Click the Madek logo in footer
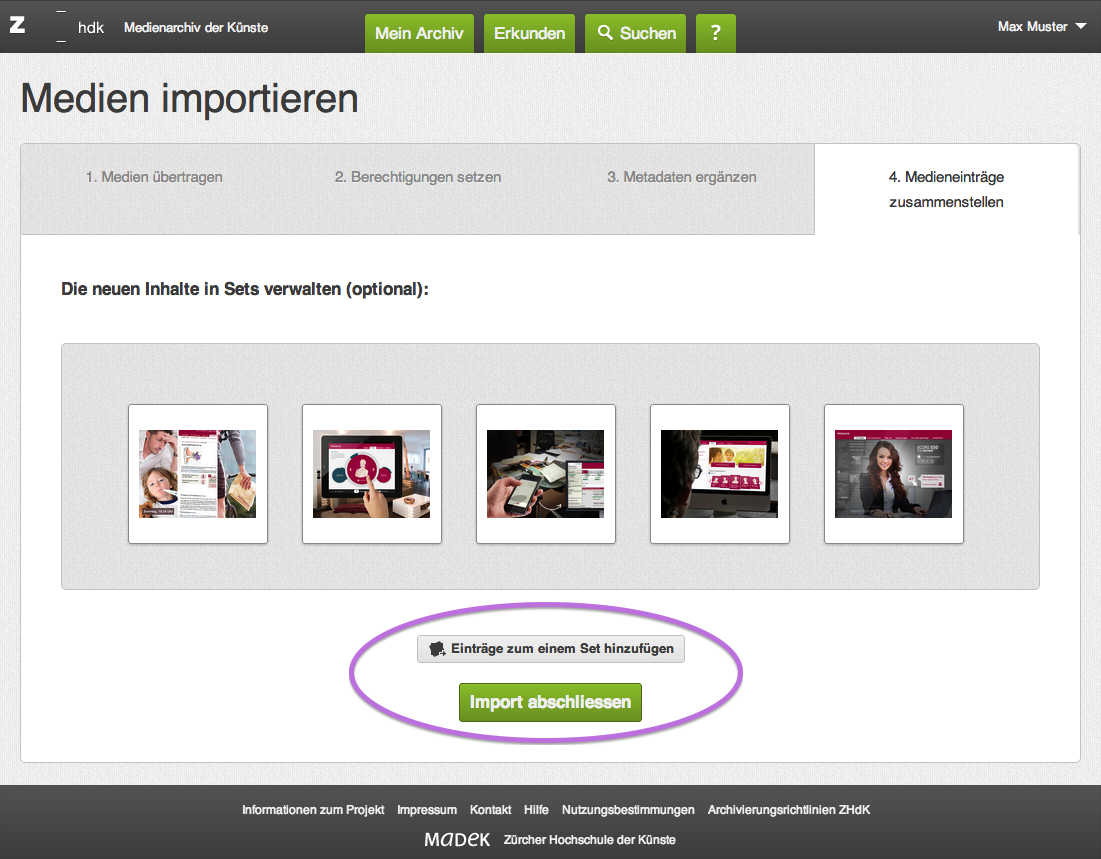1101x859 pixels. (457, 839)
